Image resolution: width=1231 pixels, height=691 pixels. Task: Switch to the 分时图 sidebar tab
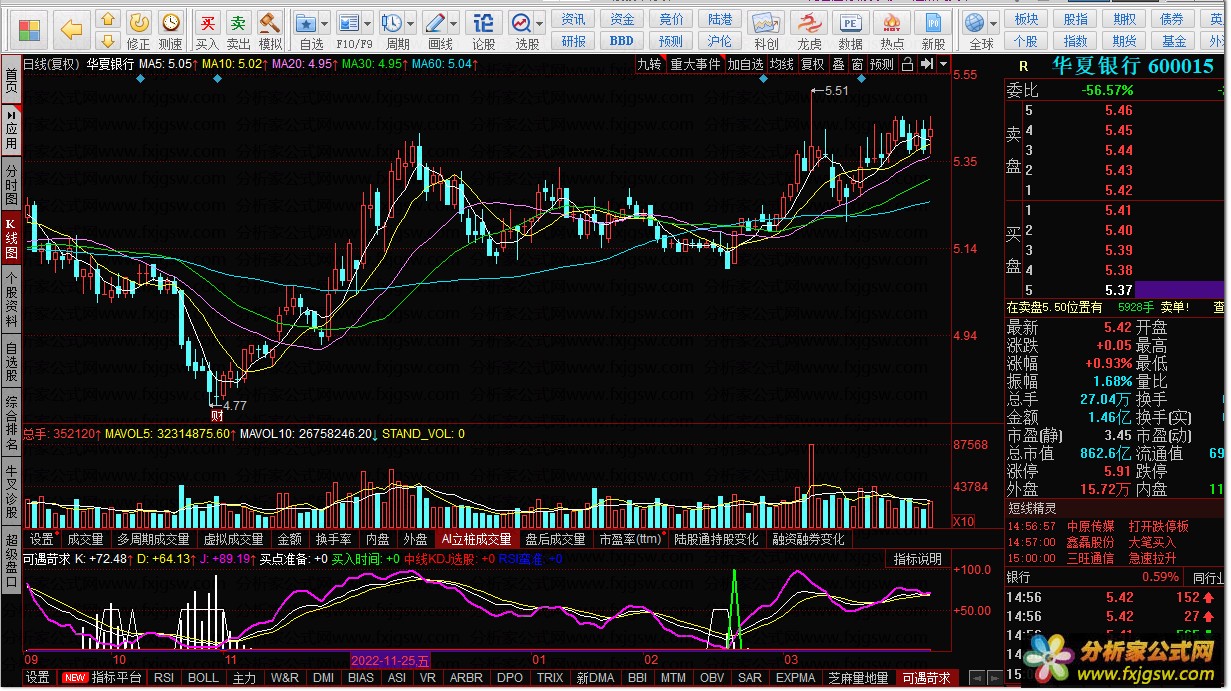(11, 186)
